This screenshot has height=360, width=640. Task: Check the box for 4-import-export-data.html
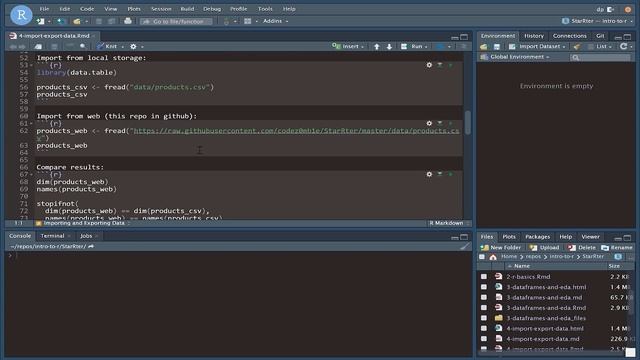click(484, 328)
